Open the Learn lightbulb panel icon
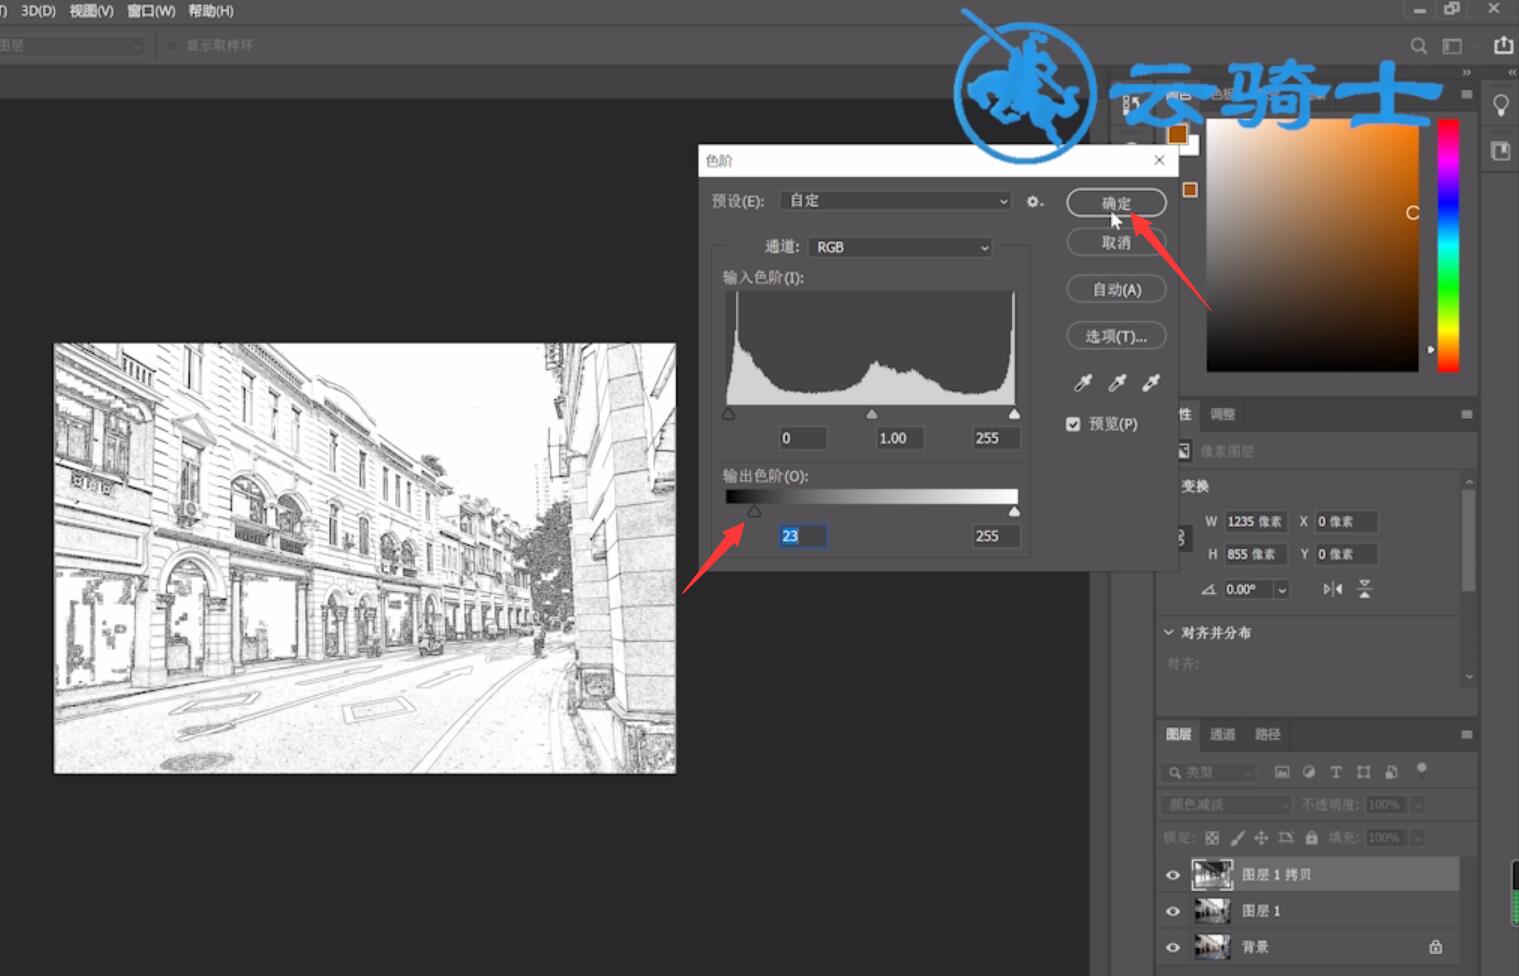The height and width of the screenshot is (976, 1519). 1501,106
